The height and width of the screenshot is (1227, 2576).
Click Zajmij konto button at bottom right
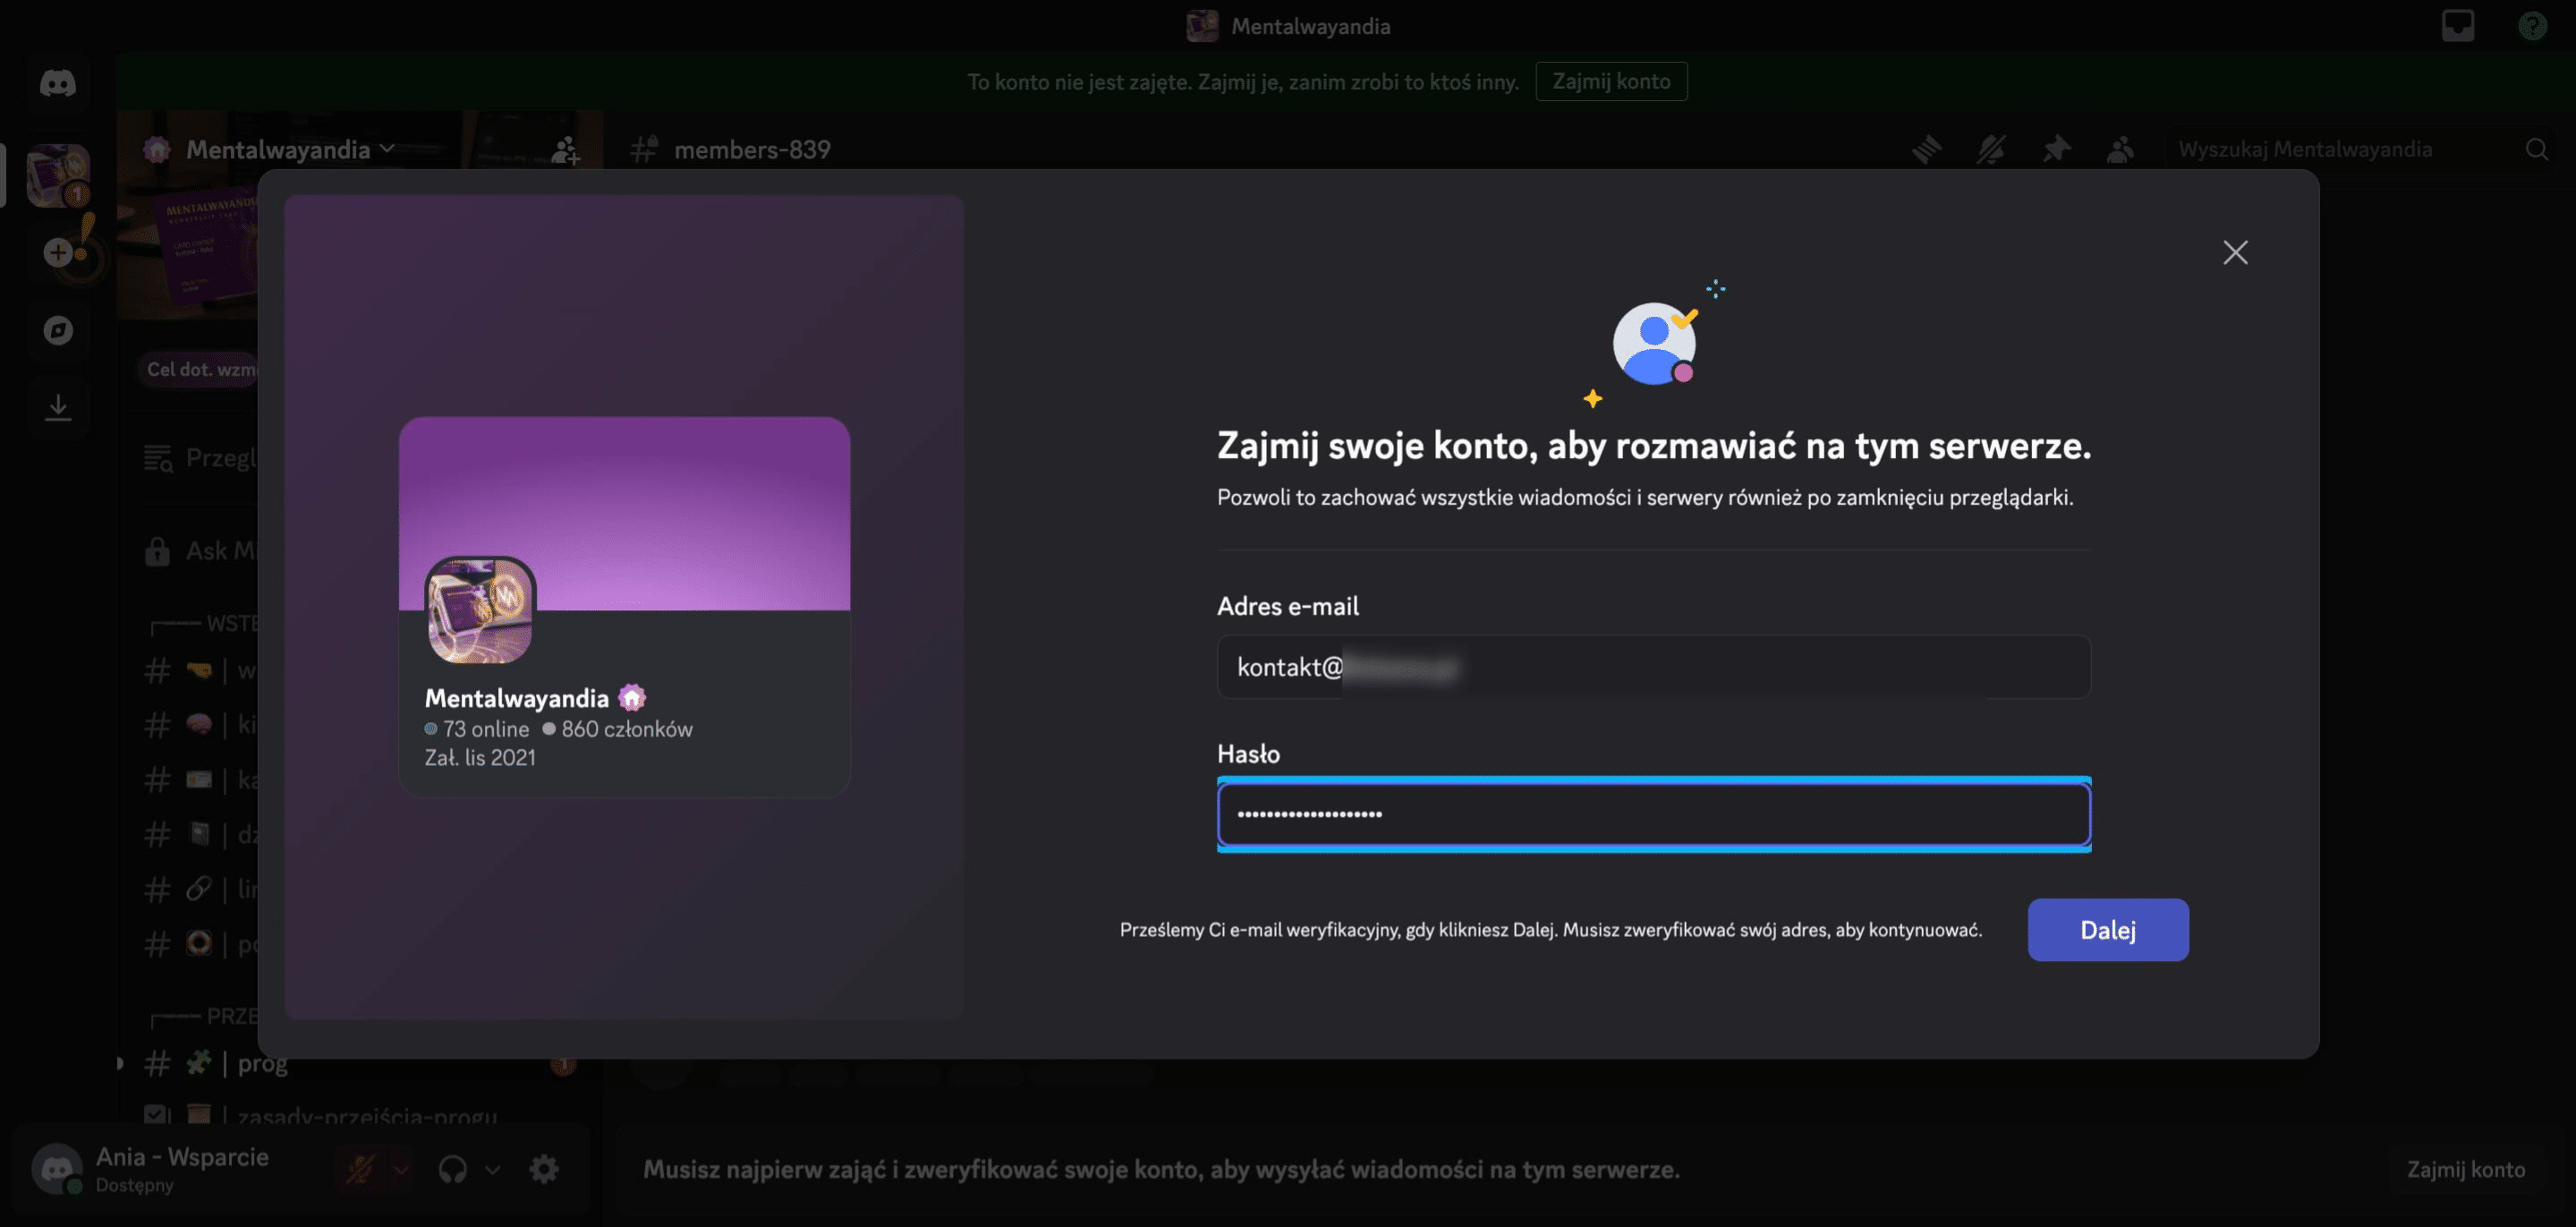coord(2465,1169)
